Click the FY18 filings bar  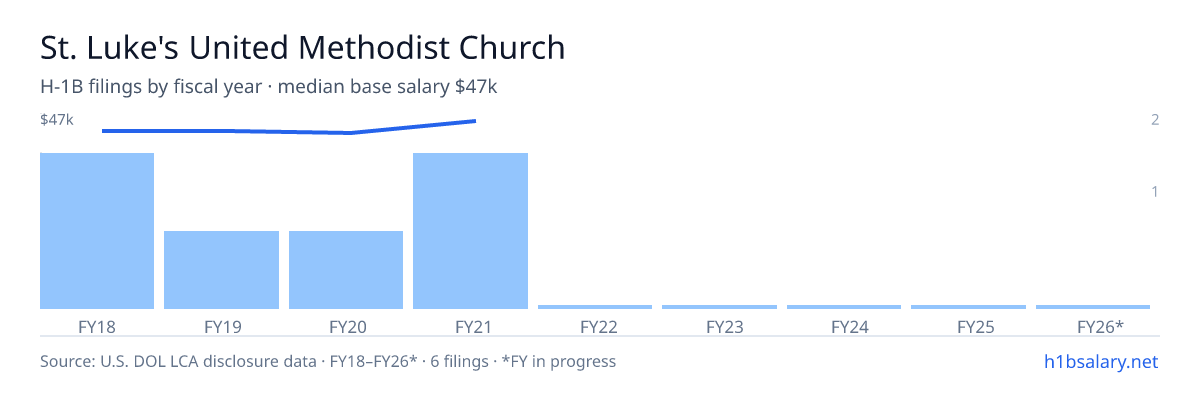point(97,231)
